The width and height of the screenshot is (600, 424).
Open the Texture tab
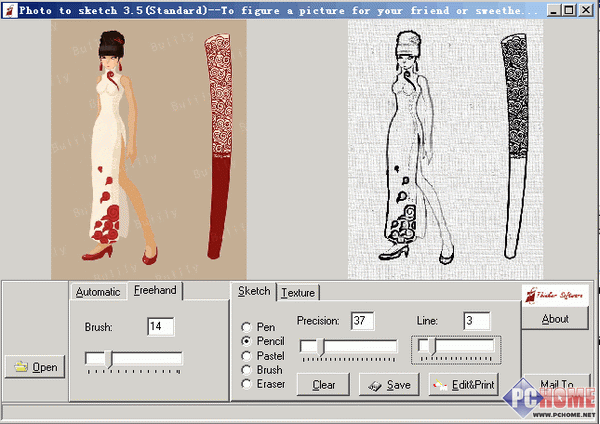[x=298, y=293]
